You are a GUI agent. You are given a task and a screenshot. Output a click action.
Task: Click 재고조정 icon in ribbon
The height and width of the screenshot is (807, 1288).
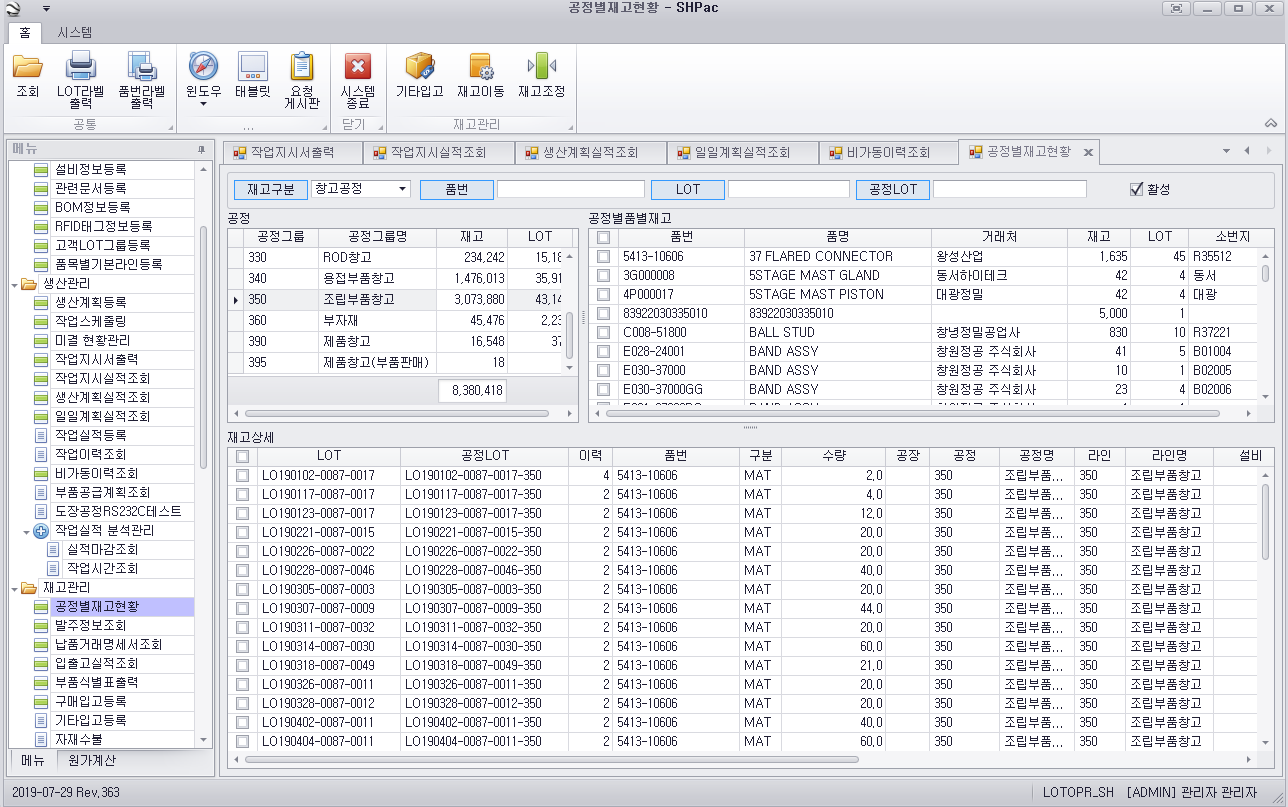[x=541, y=68]
